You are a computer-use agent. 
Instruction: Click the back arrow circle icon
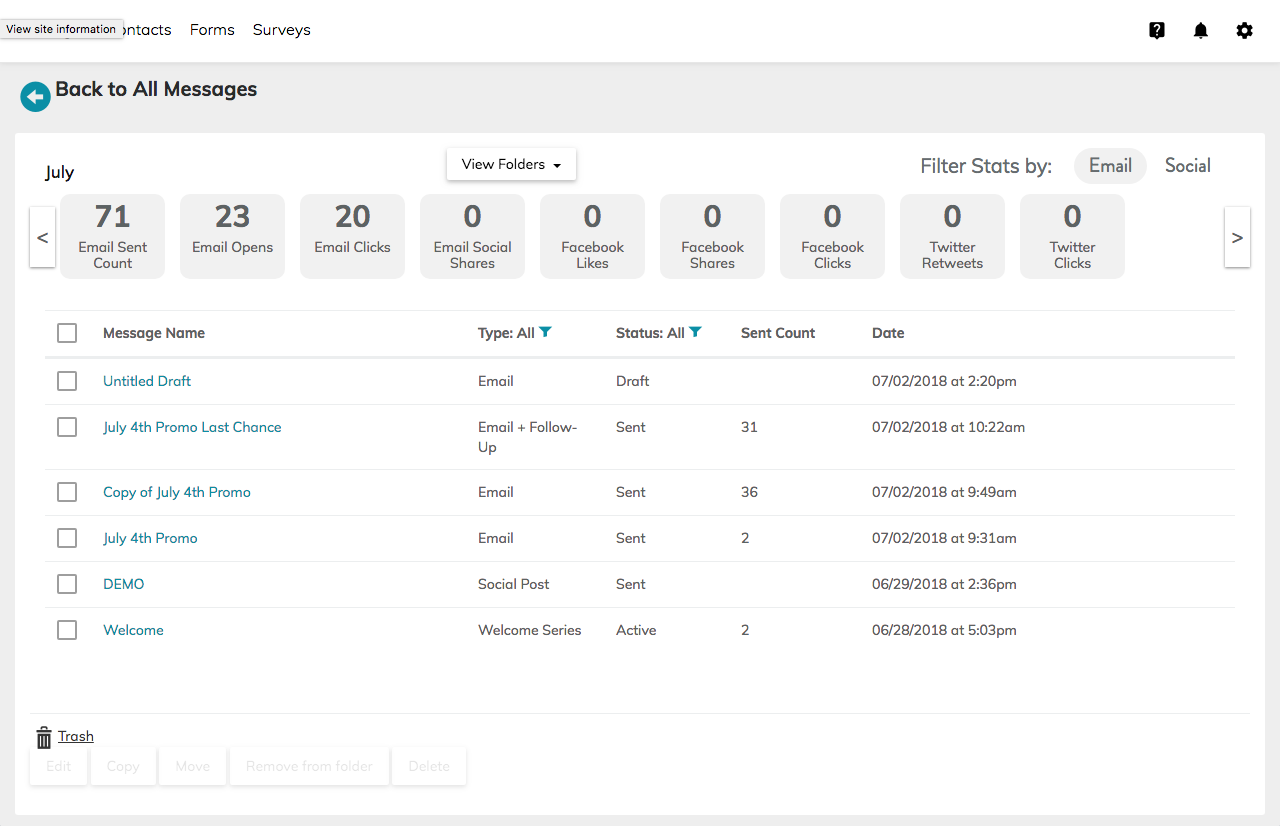(36, 96)
